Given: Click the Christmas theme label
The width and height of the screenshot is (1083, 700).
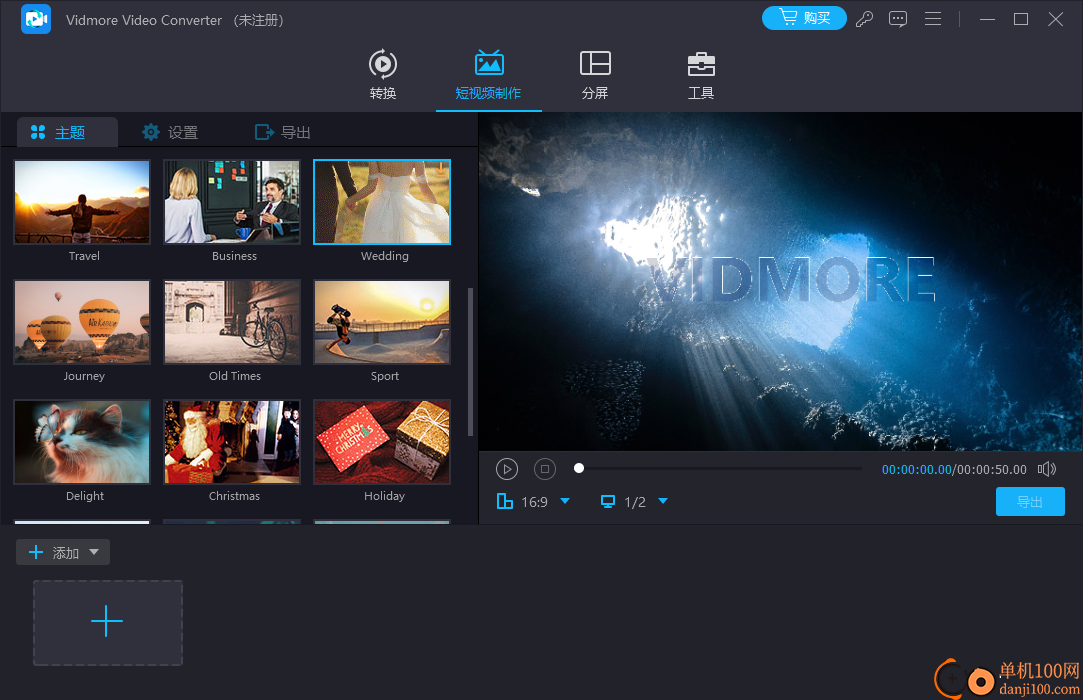Looking at the screenshot, I should coord(234,496).
